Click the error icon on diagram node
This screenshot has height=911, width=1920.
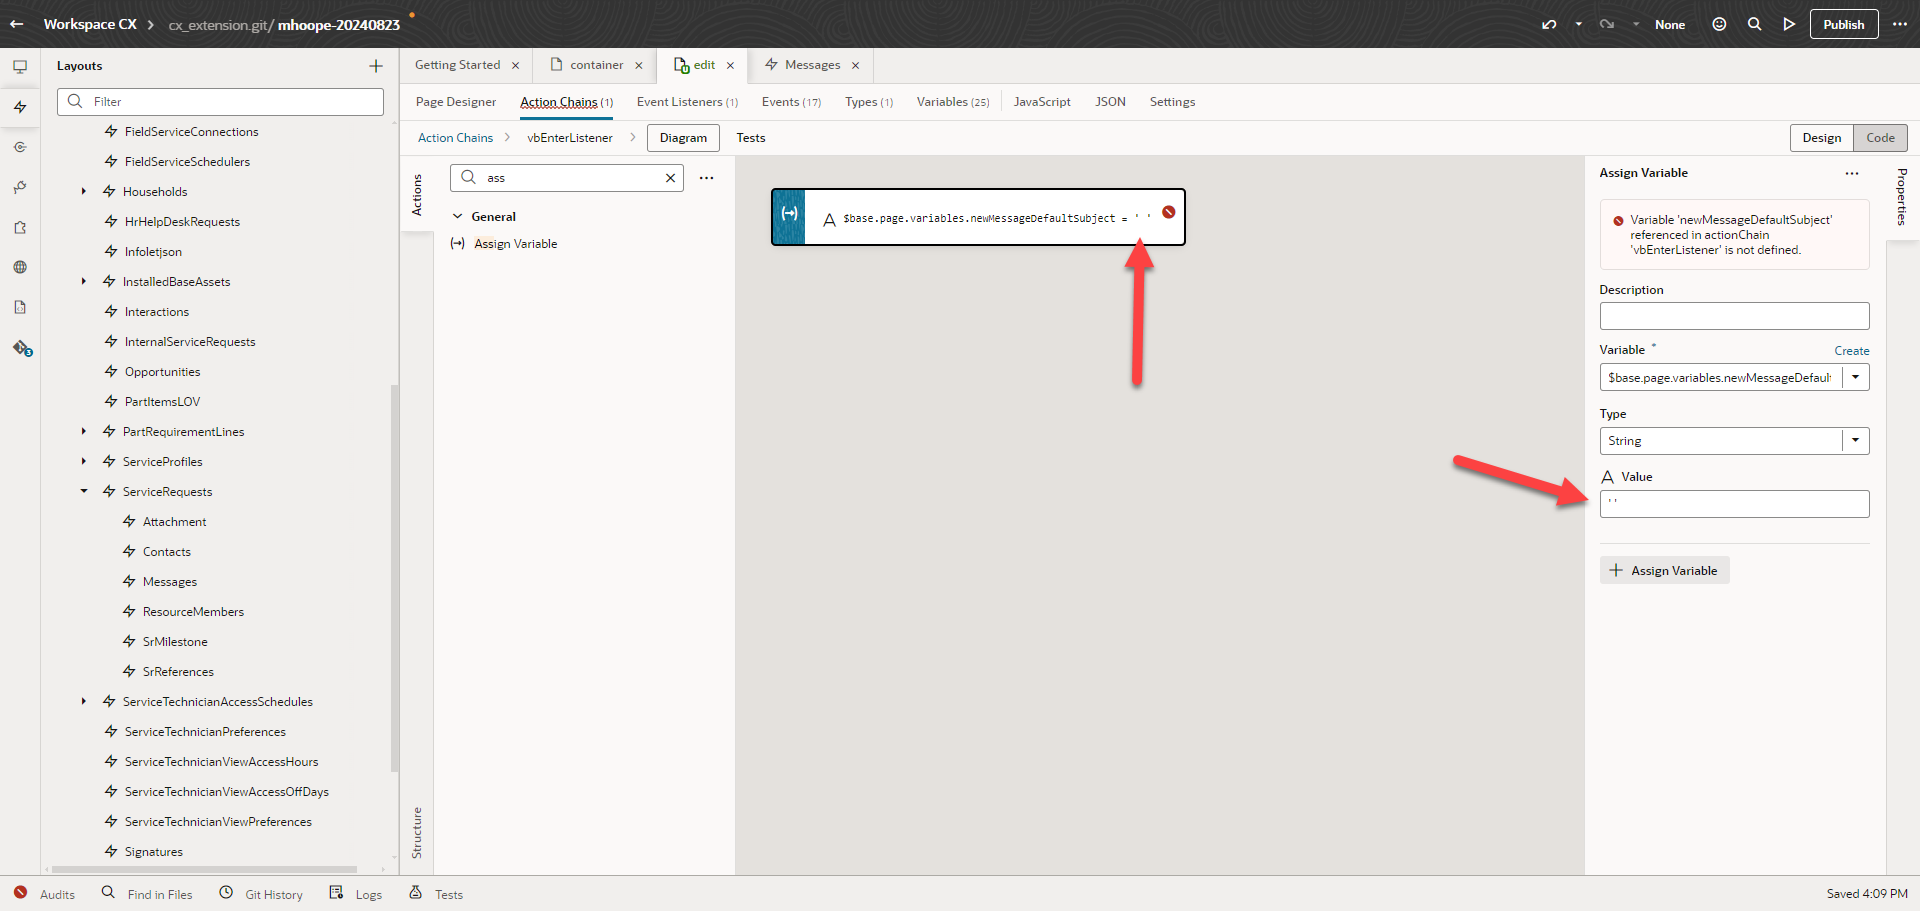coord(1168,212)
